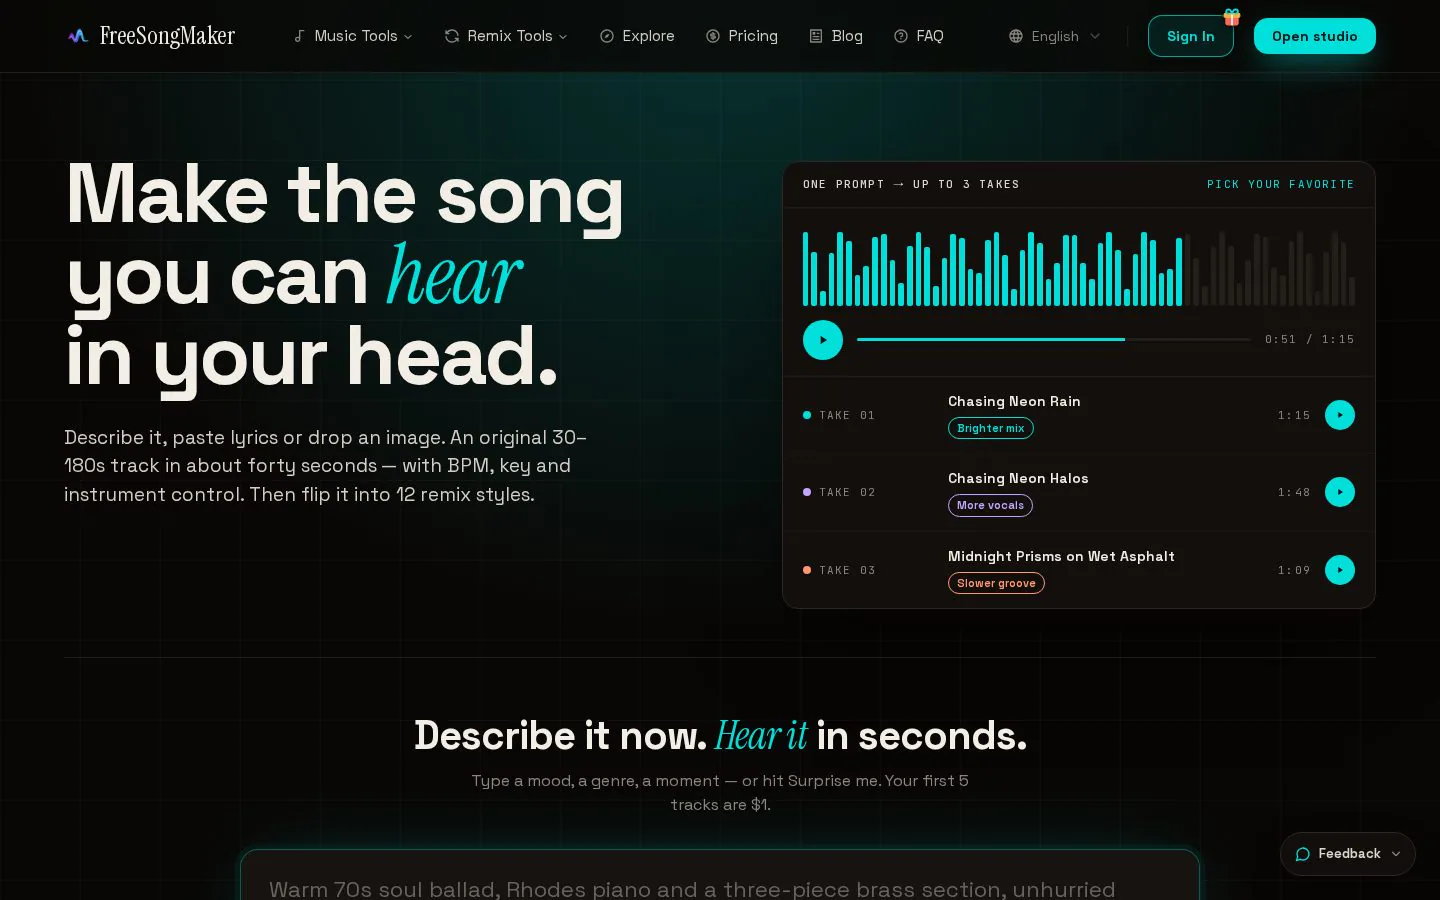Expand the Feedback widget chevron
Screen dimensions: 1440x900
(x=1396, y=854)
